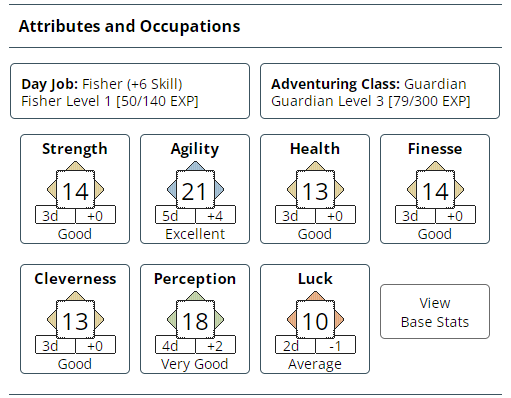Click the Attributes and Occupations heading
The width and height of the screenshot is (511, 398).
[x=129, y=26]
